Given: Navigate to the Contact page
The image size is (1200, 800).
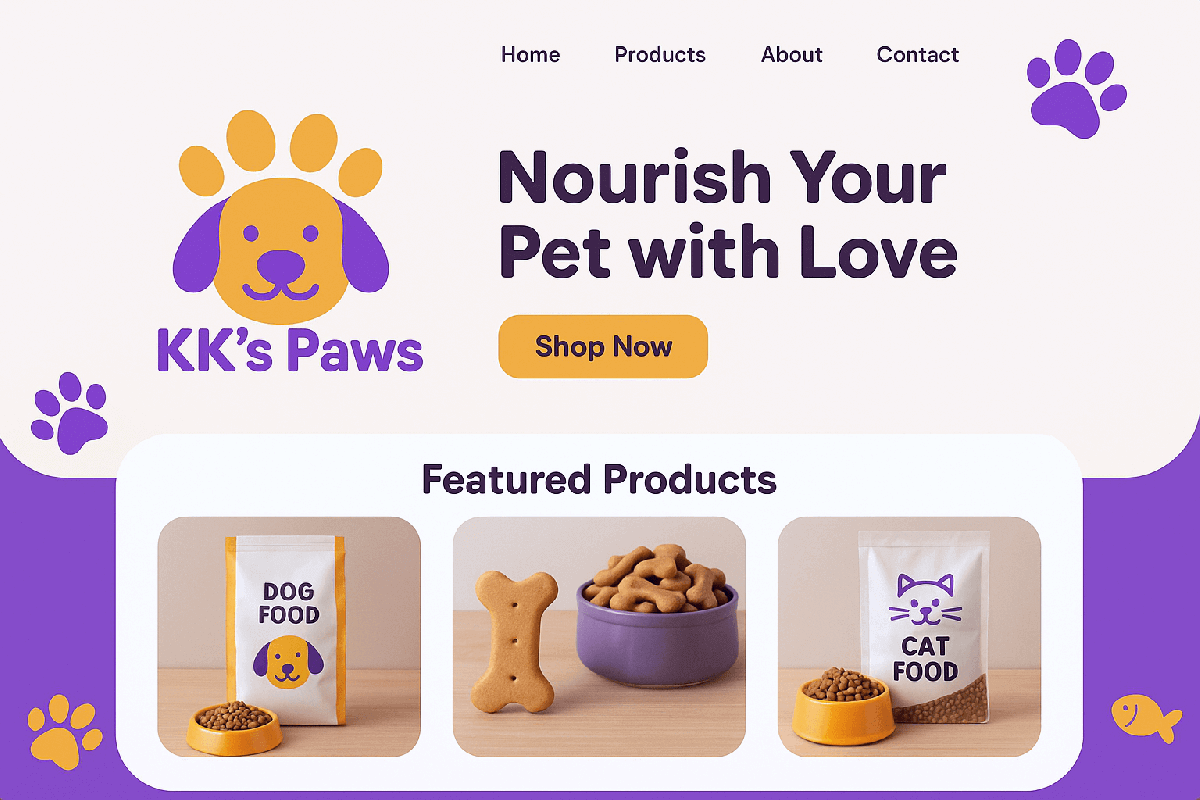Looking at the screenshot, I should pyautogui.click(x=918, y=55).
